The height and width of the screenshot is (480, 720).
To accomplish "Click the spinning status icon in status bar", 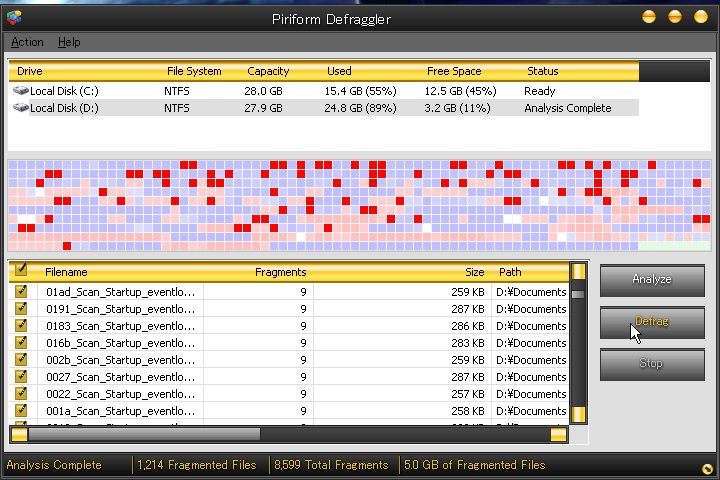I will click(707, 469).
